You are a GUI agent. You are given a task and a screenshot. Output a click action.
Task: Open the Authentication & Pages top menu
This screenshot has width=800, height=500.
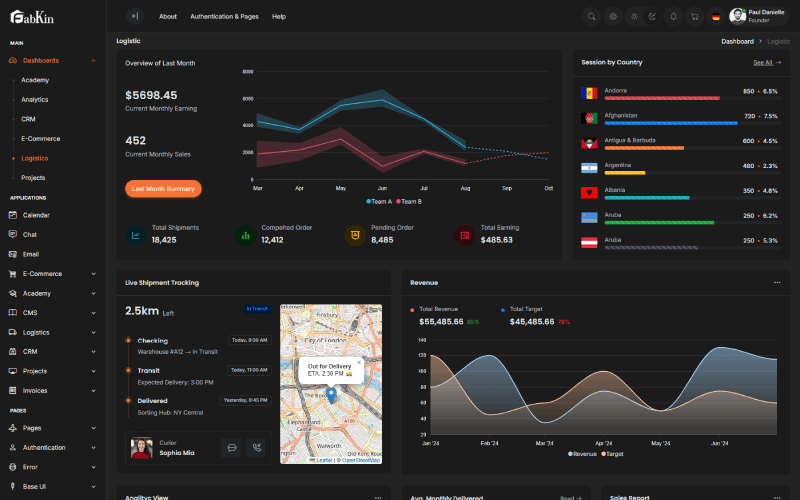click(x=224, y=16)
